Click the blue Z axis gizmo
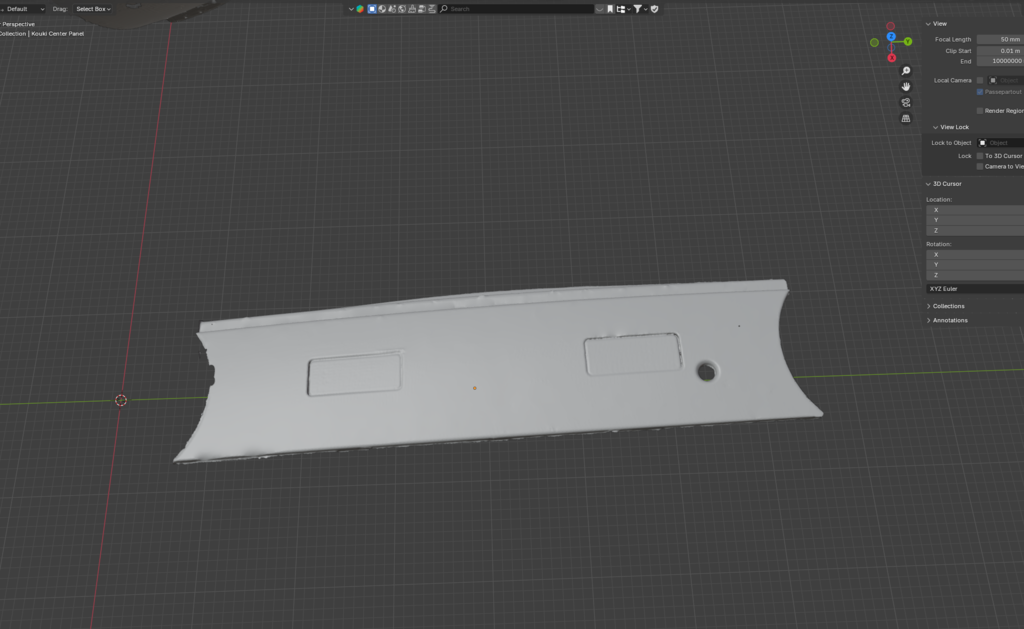The image size is (1024, 629). 891,37
